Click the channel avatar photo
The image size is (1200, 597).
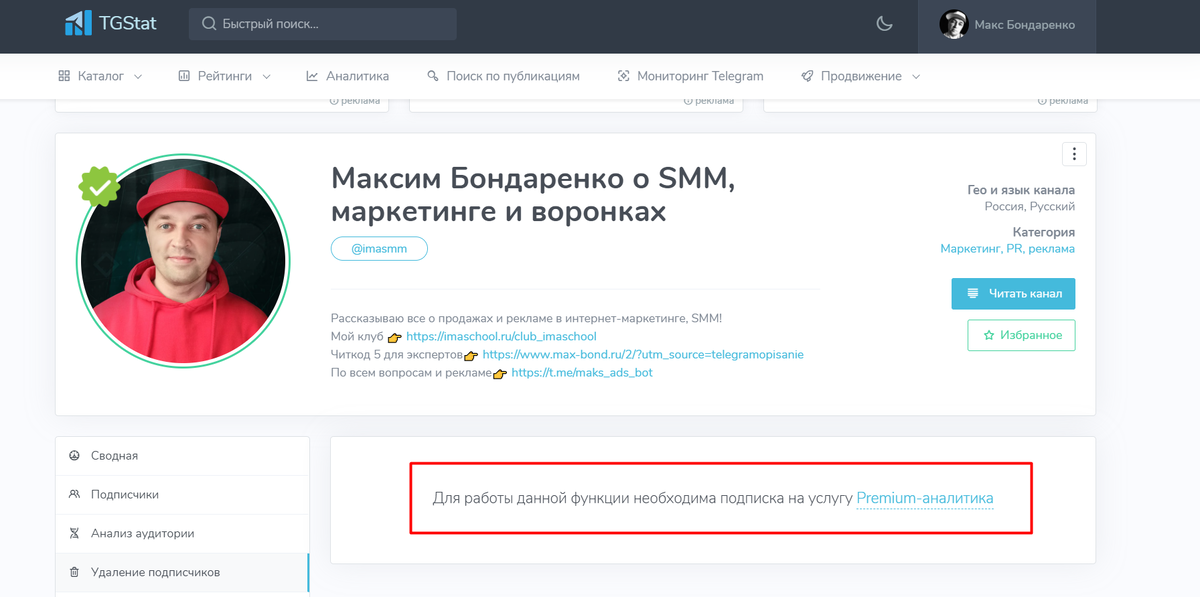pyautogui.click(x=183, y=261)
